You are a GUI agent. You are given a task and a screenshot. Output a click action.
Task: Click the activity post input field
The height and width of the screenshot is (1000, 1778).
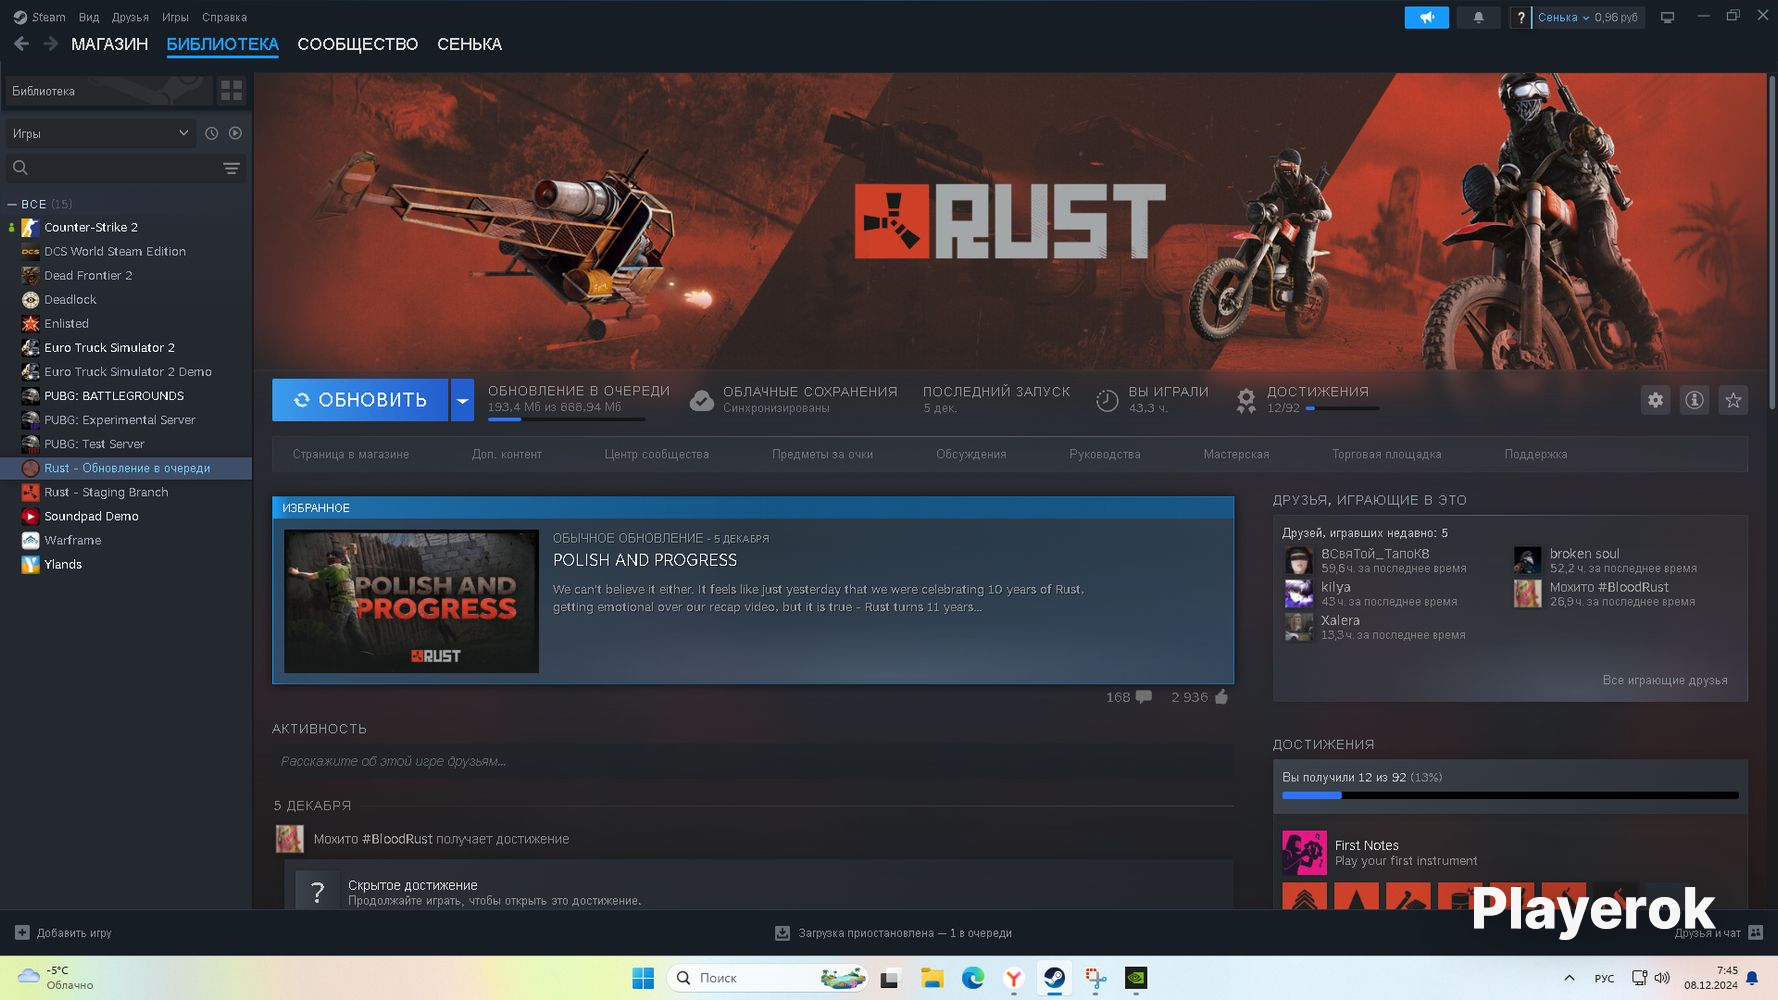pyautogui.click(x=752, y=761)
